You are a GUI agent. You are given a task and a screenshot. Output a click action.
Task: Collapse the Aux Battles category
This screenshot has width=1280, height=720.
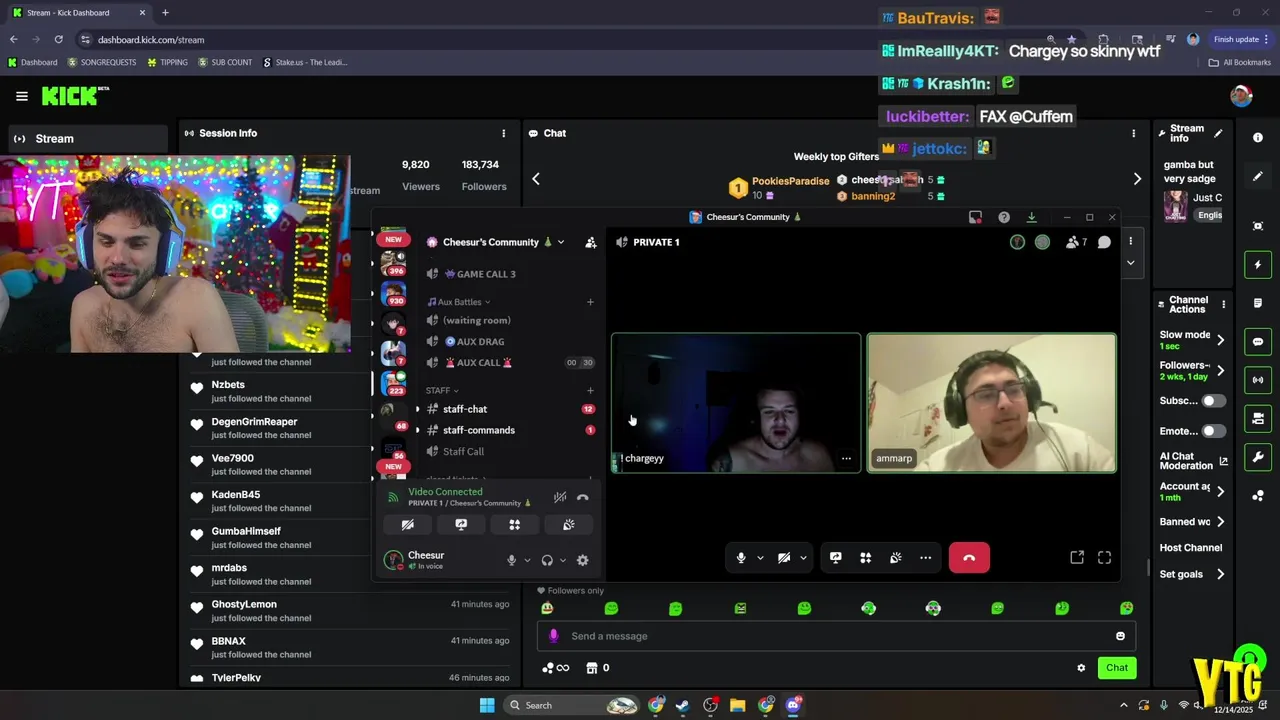point(459,302)
